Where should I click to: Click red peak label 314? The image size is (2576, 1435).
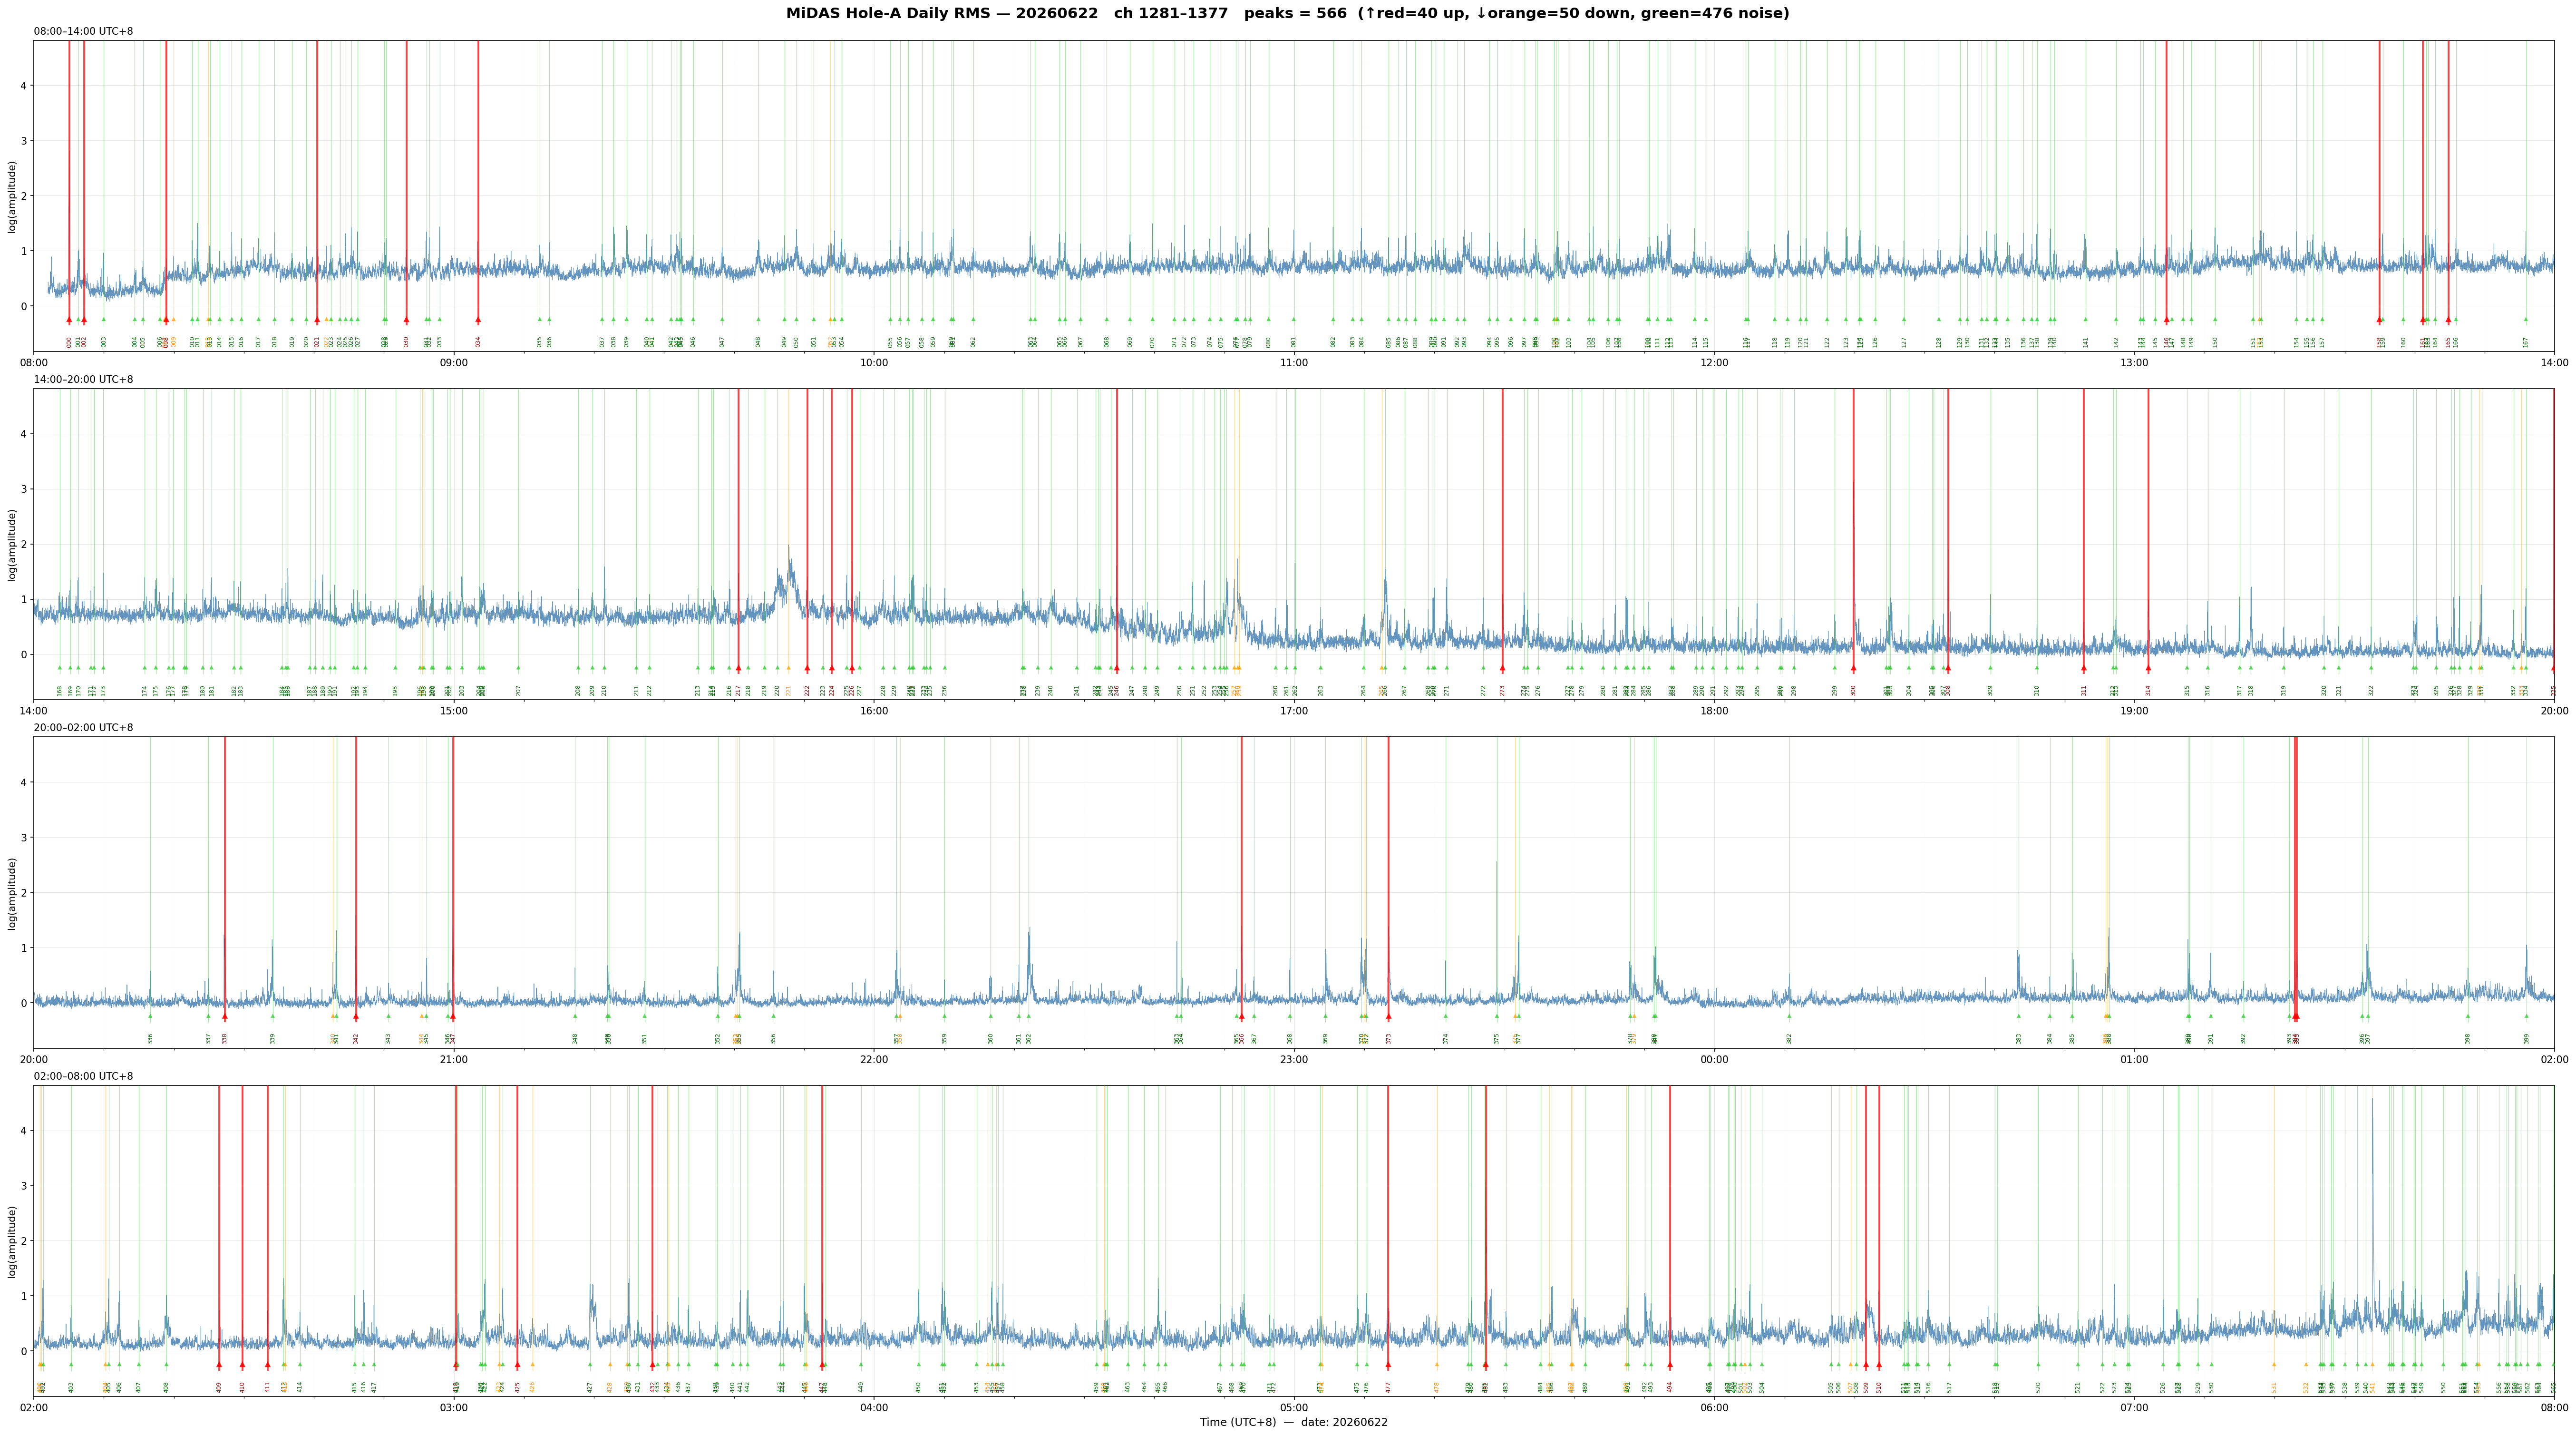(x=2148, y=690)
